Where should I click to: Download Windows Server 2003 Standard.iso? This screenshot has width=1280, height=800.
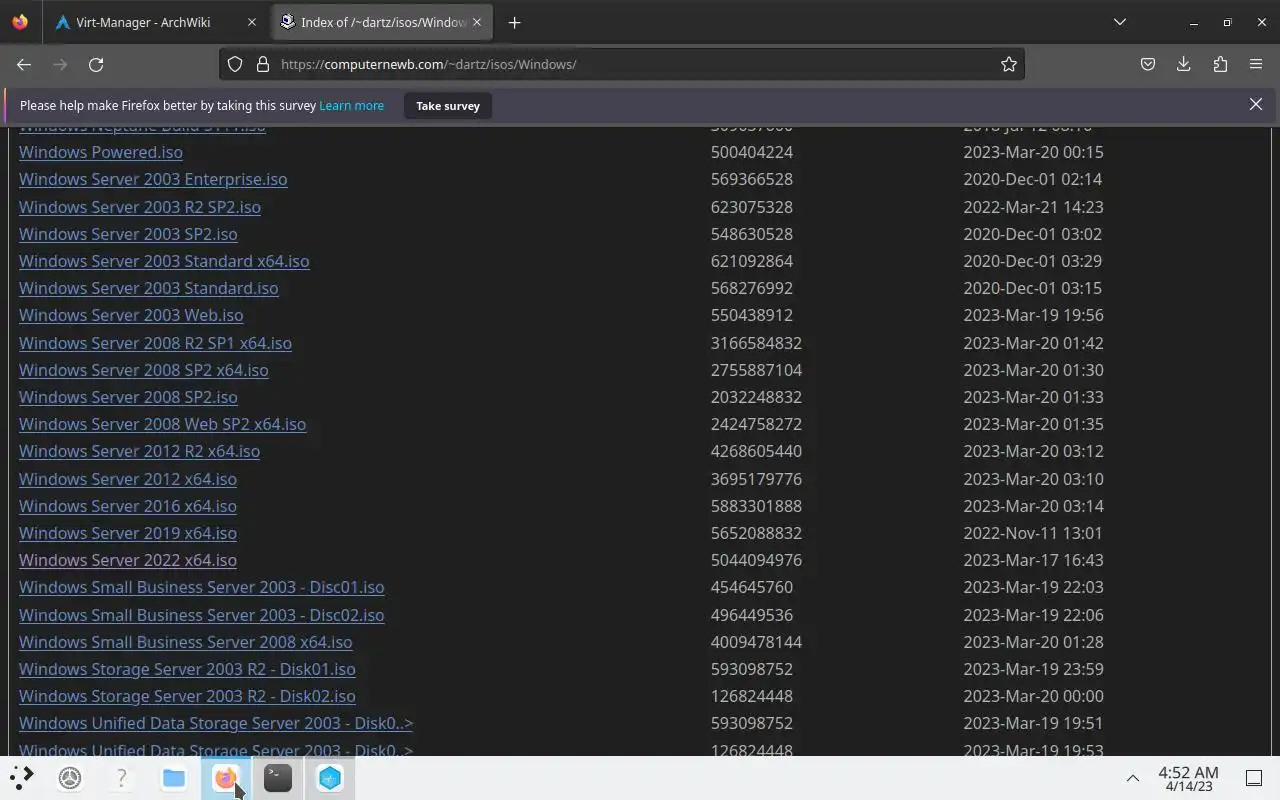(x=149, y=288)
